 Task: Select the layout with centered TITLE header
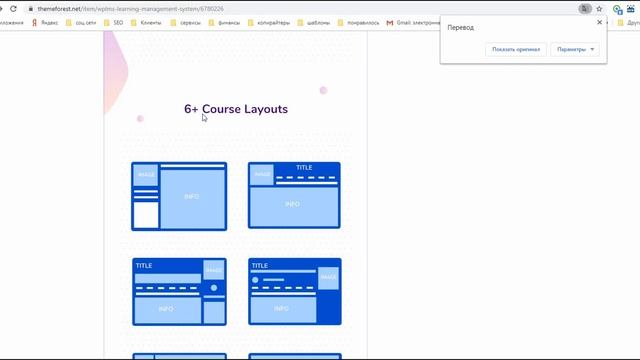tap(294, 195)
